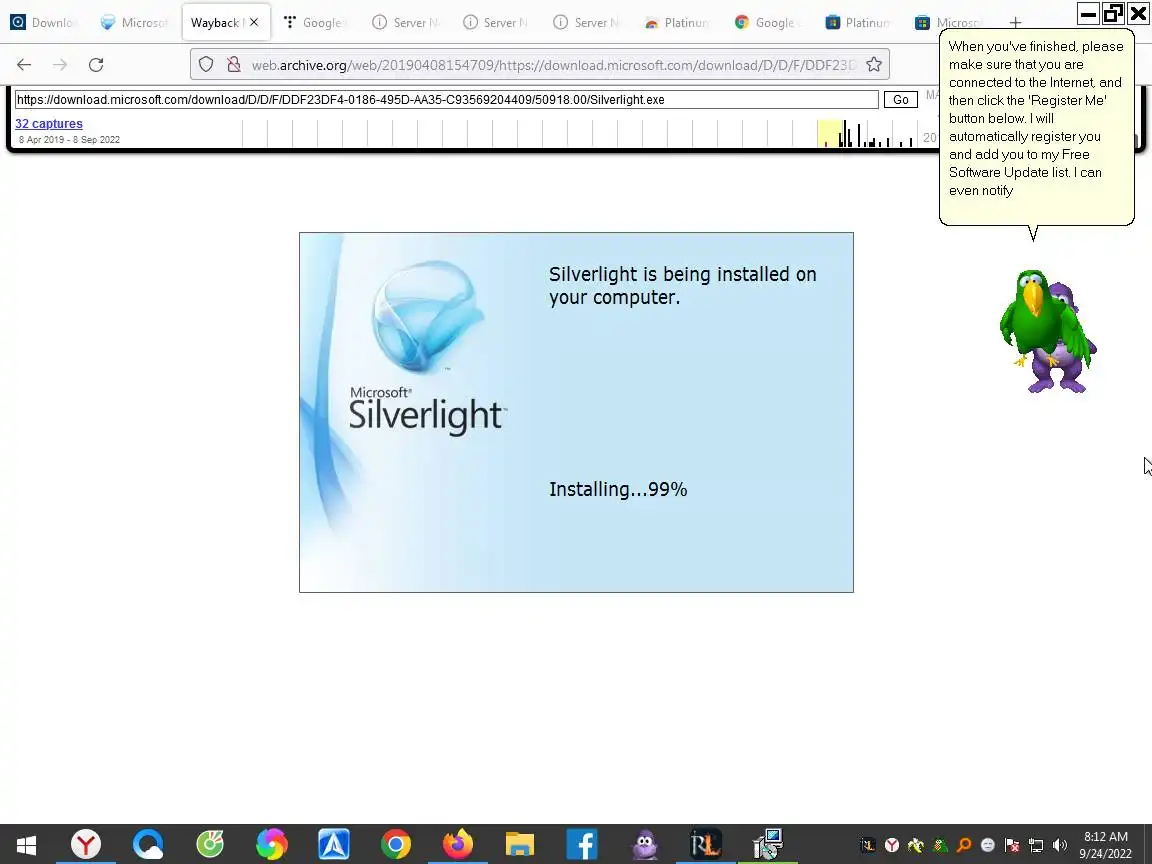Open the volume speaker tray icon
Viewport: 1152px width, 864px height.
click(x=1059, y=845)
